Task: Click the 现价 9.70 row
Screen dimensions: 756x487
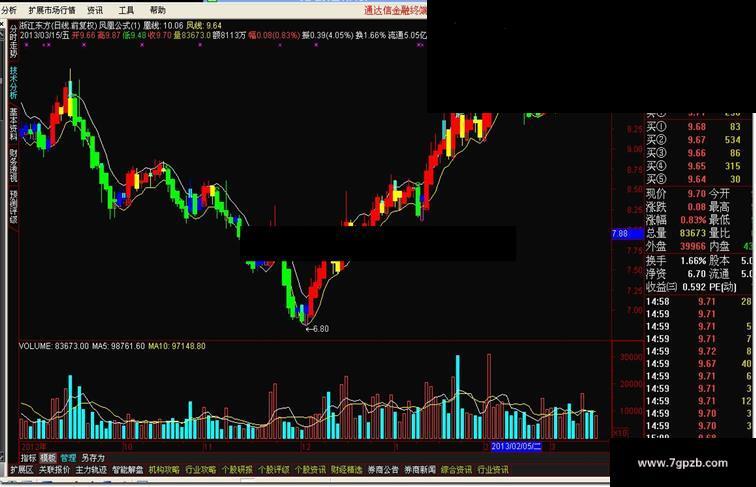Action: pyautogui.click(x=676, y=194)
